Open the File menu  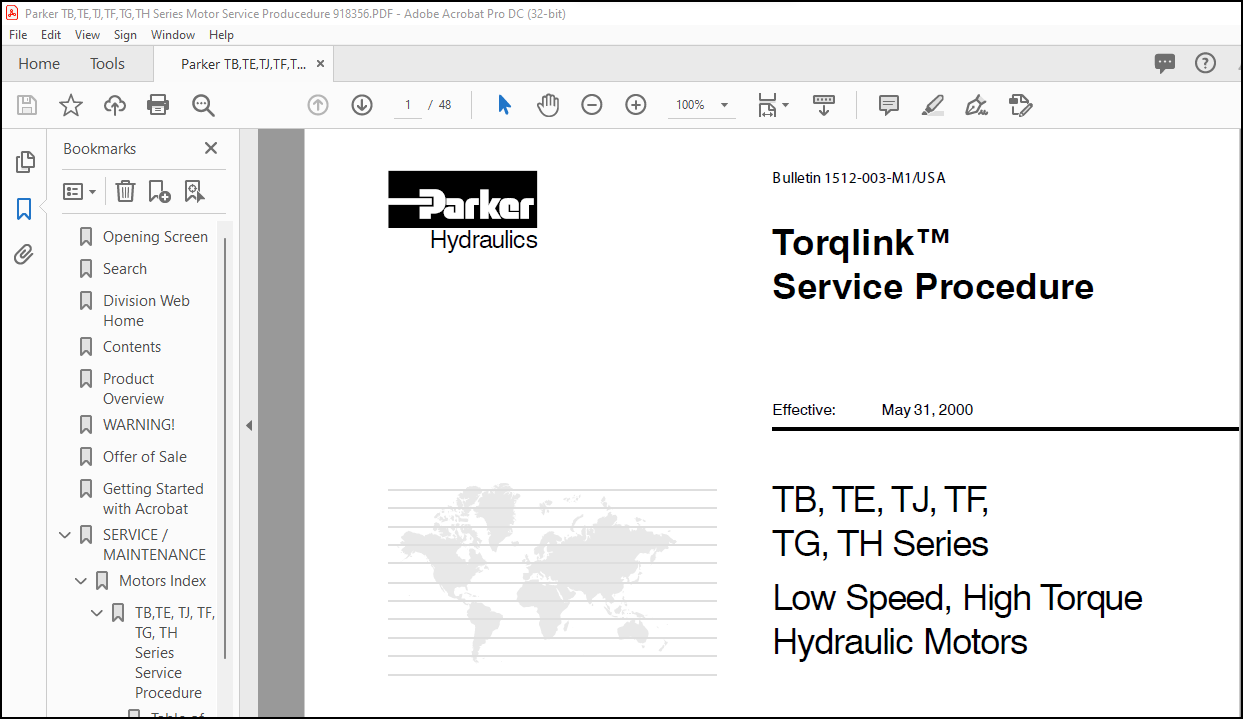pos(18,34)
